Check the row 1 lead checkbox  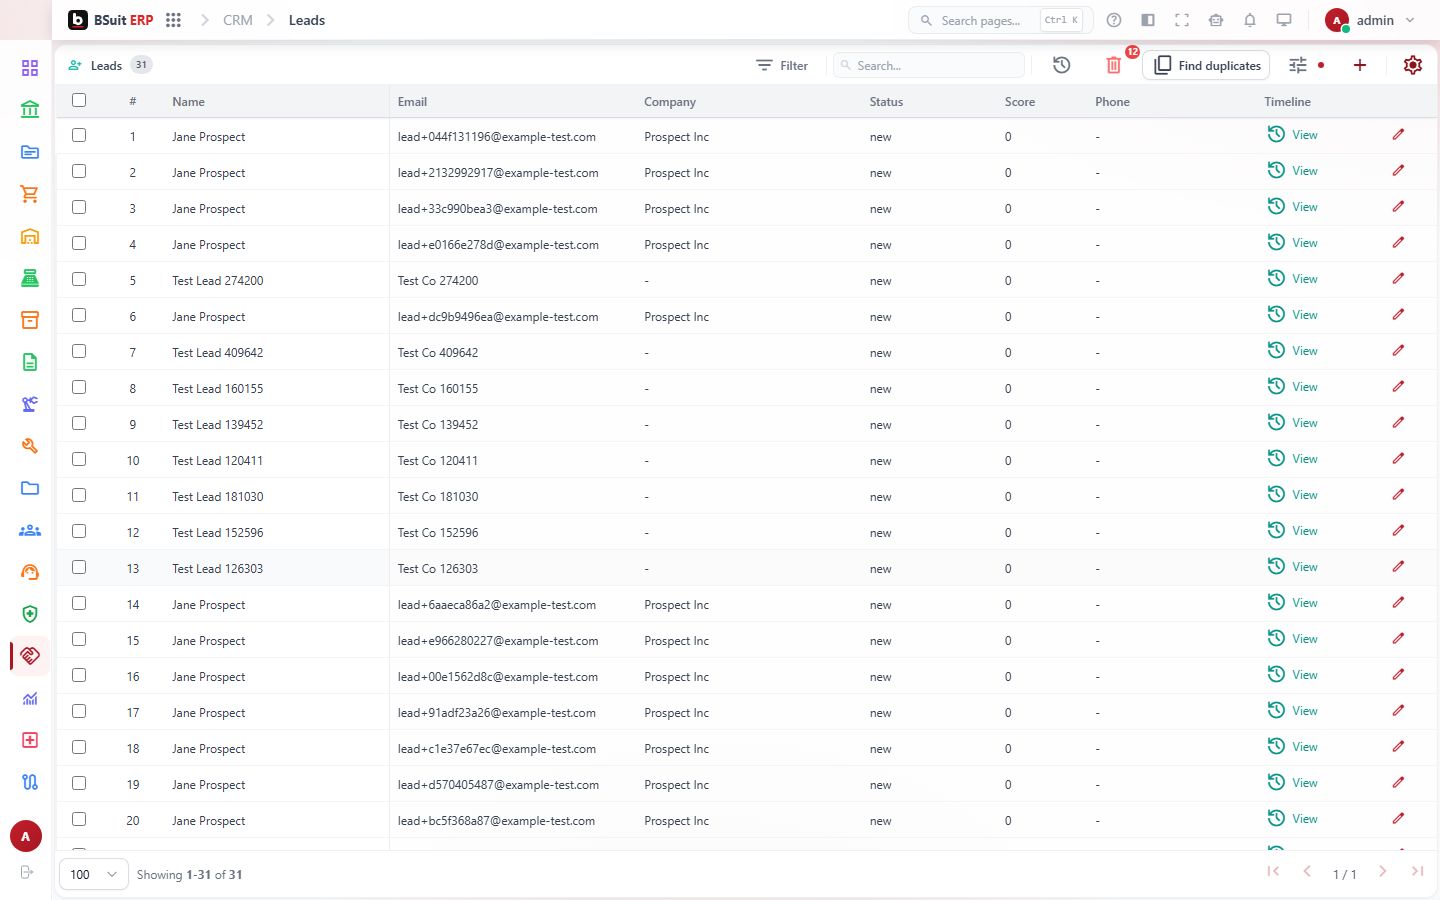(x=79, y=135)
